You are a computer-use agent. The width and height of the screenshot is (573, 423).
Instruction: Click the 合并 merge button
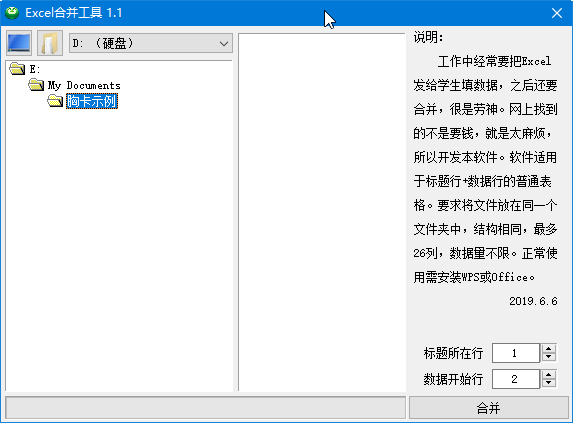(489, 408)
